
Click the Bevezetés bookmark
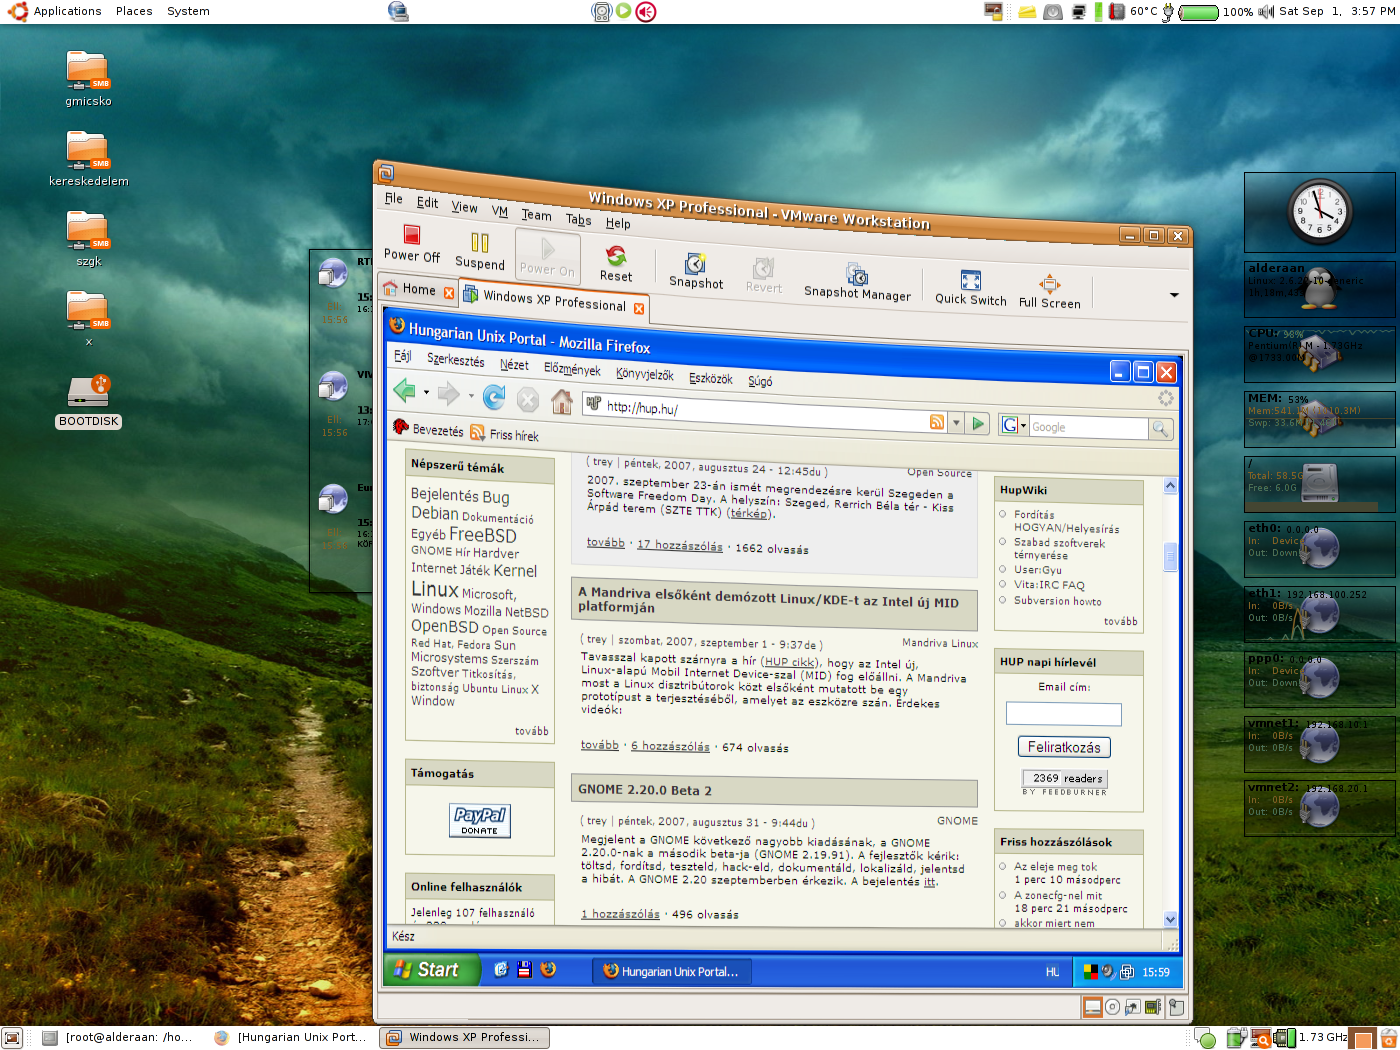[x=429, y=429]
